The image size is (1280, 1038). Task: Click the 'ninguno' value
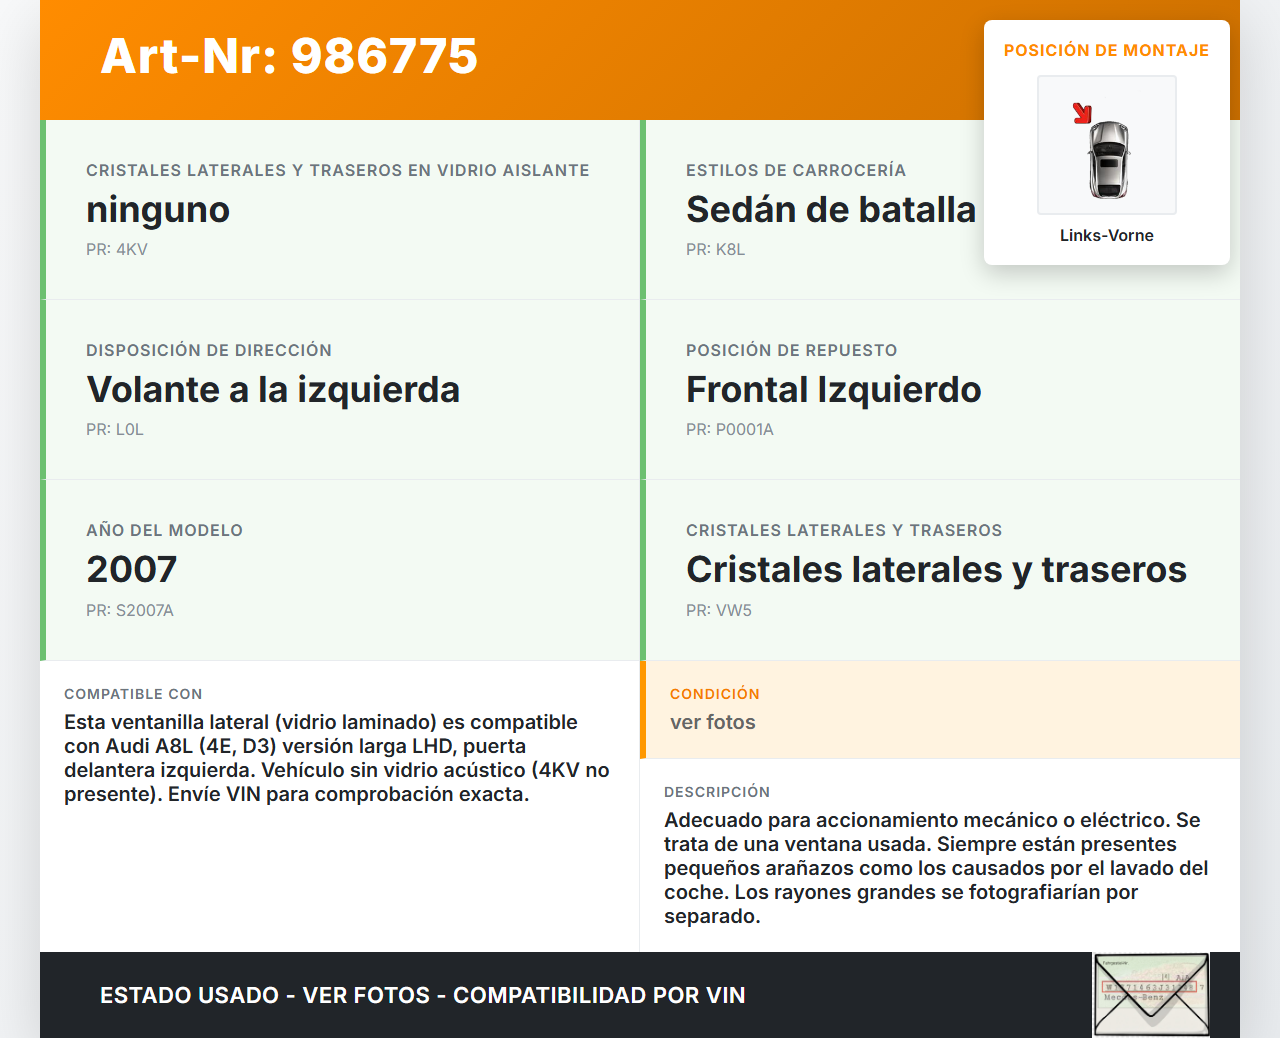pyautogui.click(x=158, y=210)
